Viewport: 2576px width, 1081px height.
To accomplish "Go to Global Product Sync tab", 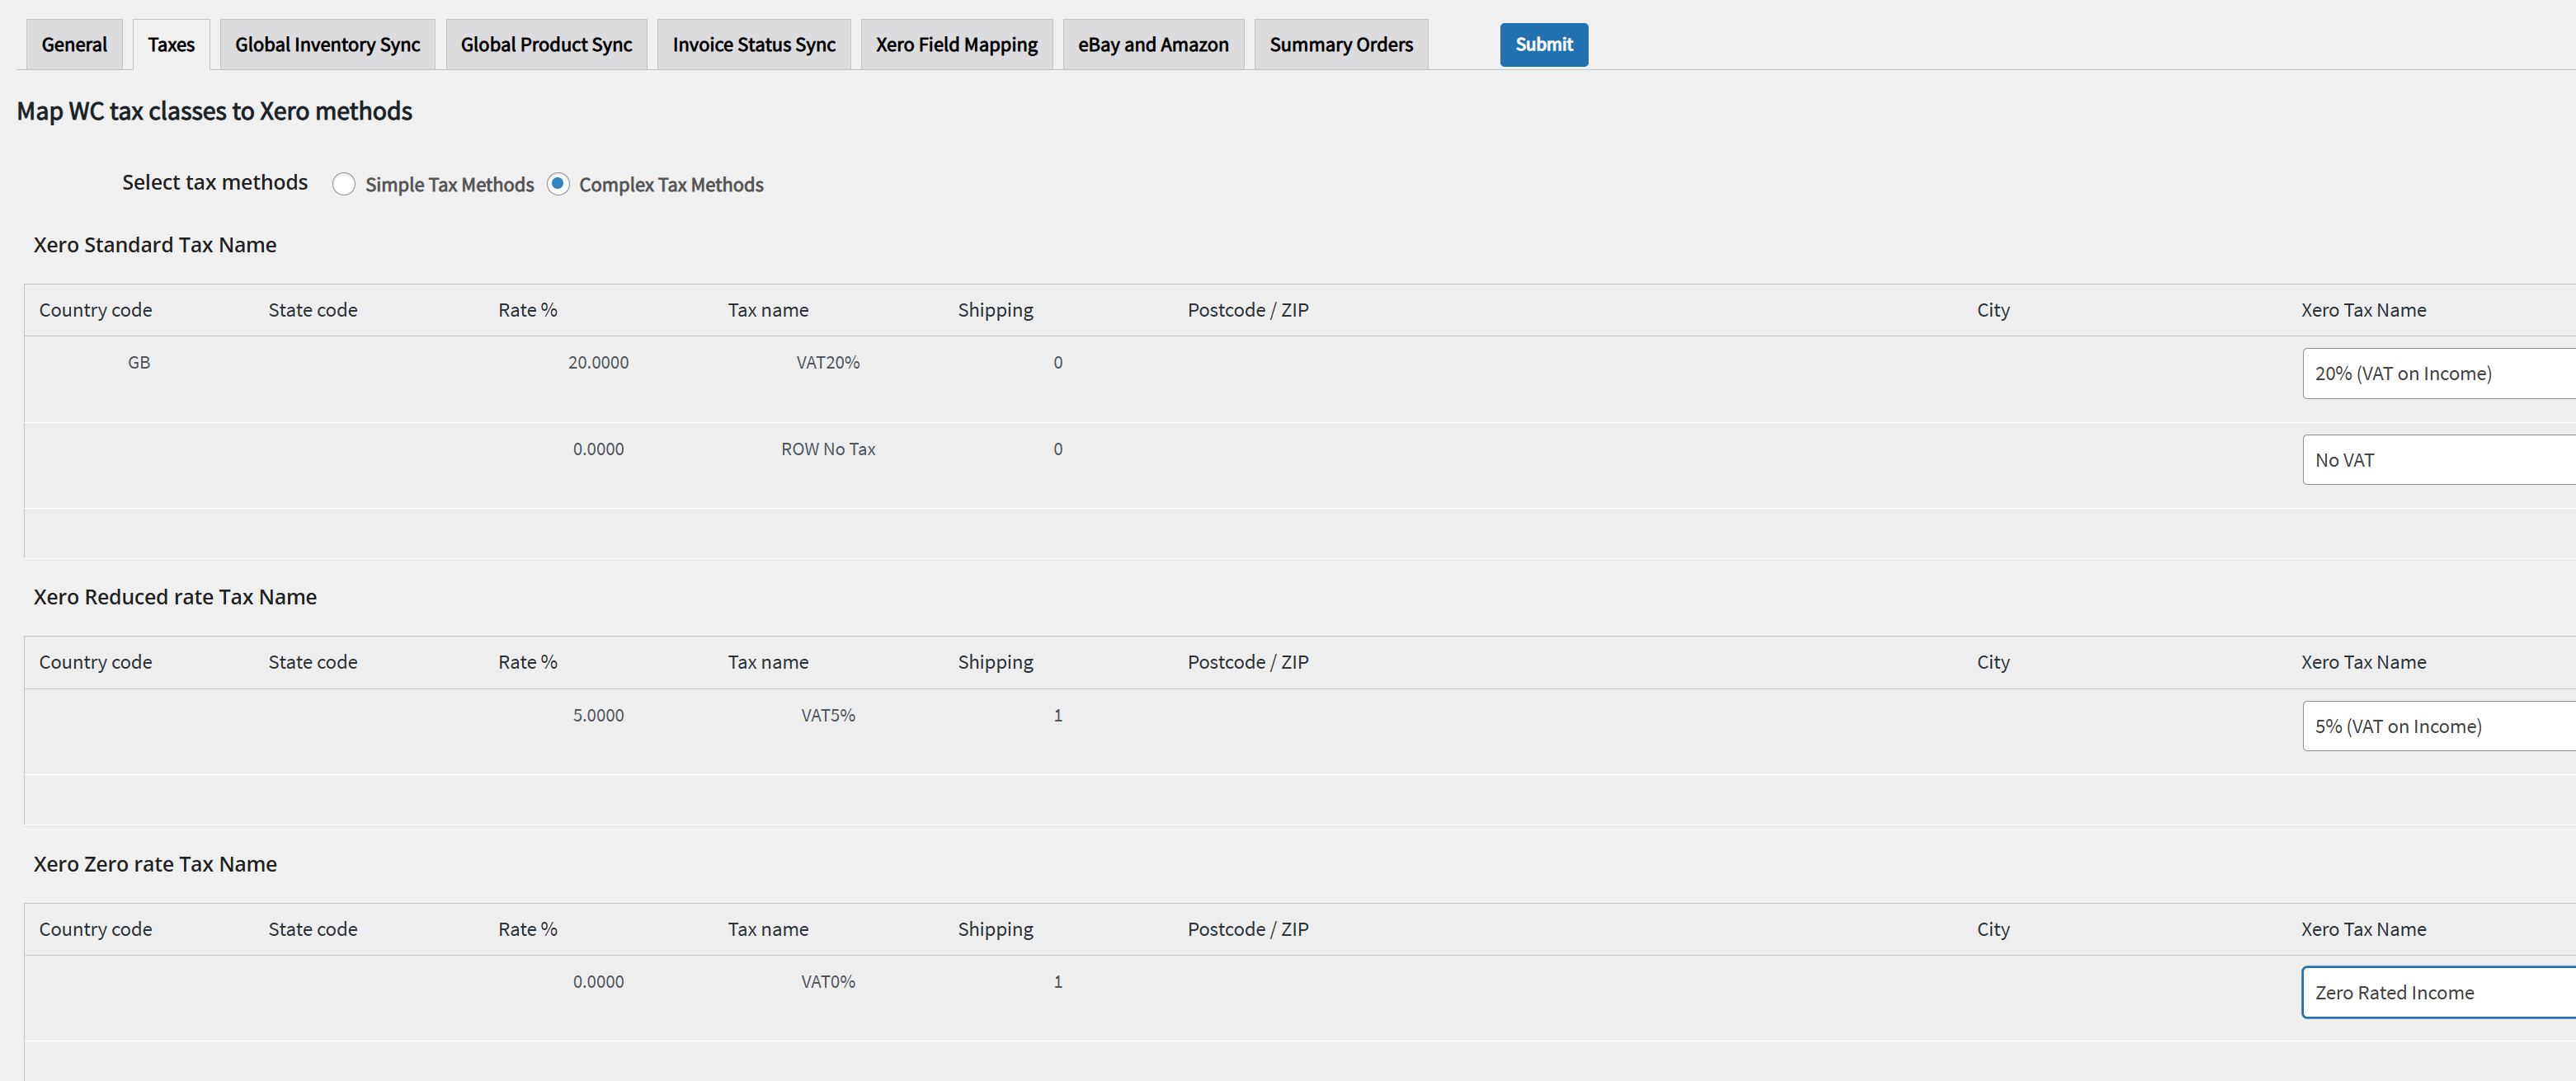I will click(x=546, y=45).
